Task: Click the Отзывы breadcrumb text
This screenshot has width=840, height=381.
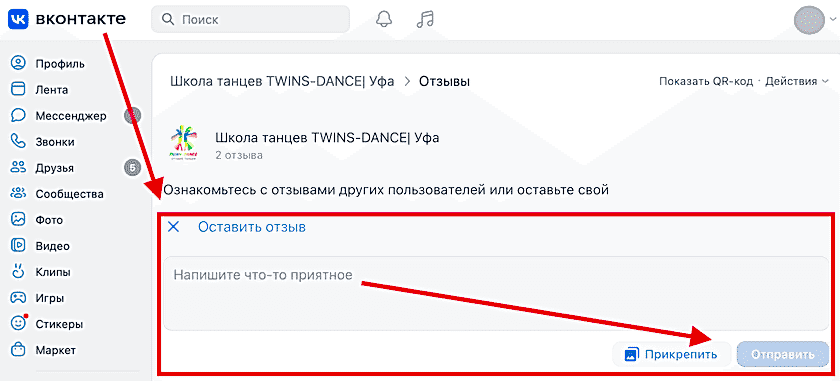Action: pyautogui.click(x=444, y=81)
